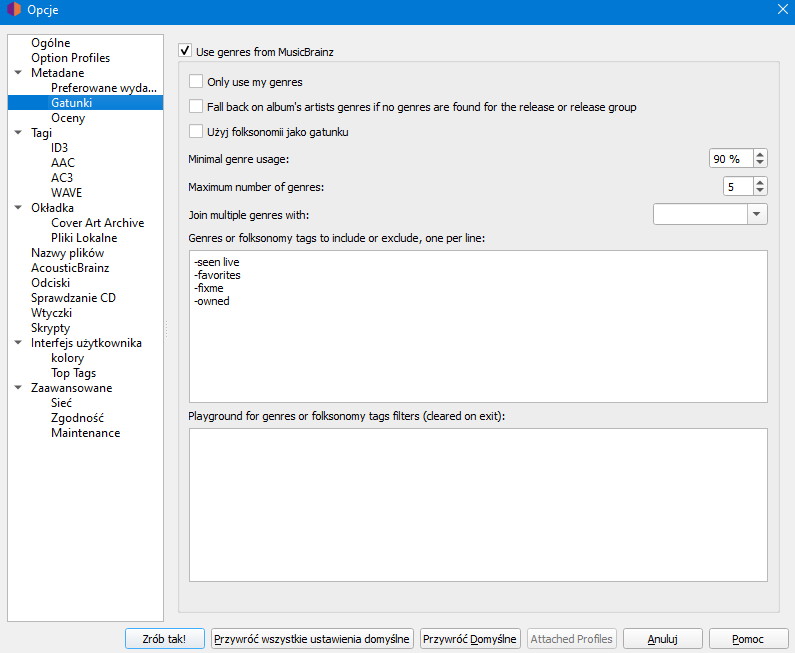Collapse the Tagi tree section
Viewport: 795px width, 653px height.
click(x=19, y=133)
